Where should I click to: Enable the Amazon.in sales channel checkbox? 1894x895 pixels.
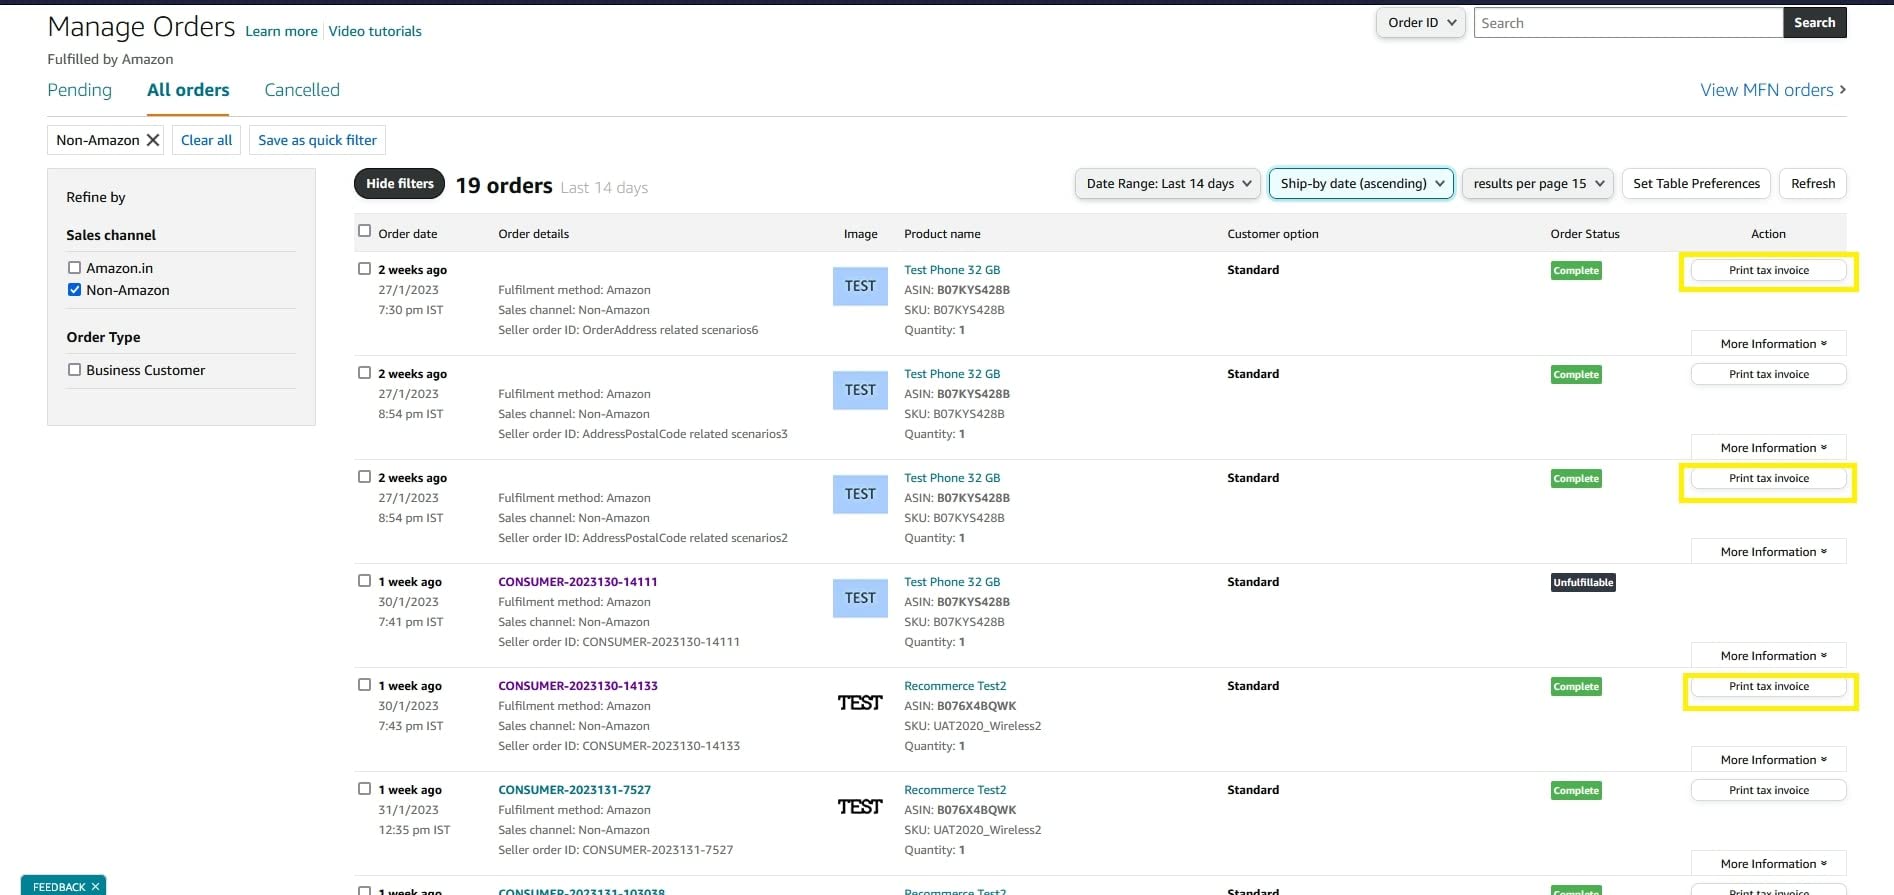[74, 268]
